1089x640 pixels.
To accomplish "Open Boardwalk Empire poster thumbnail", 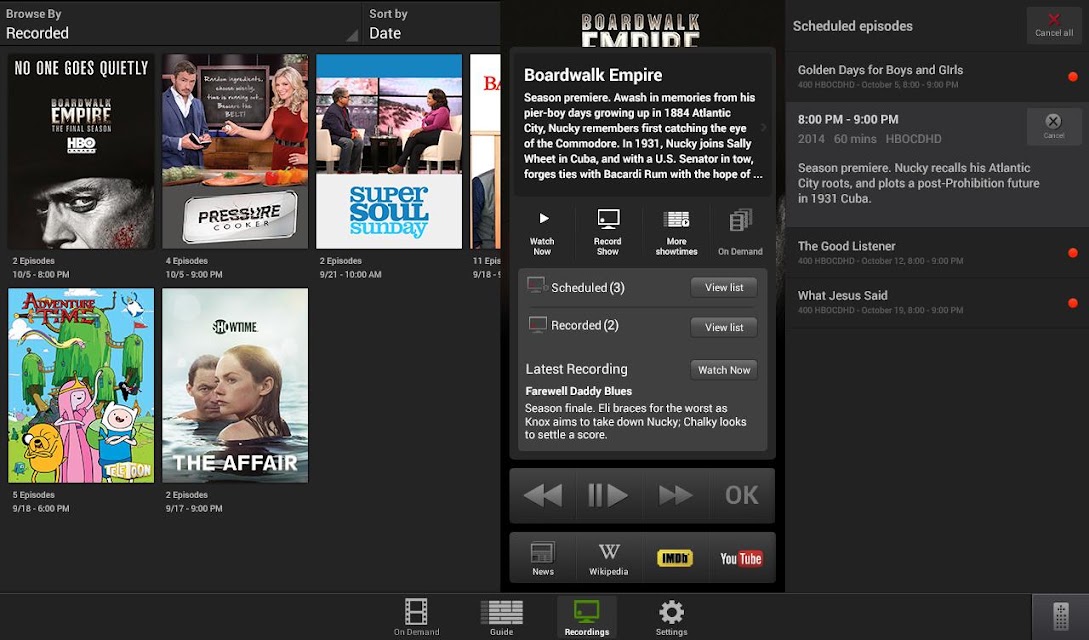I will pos(81,151).
